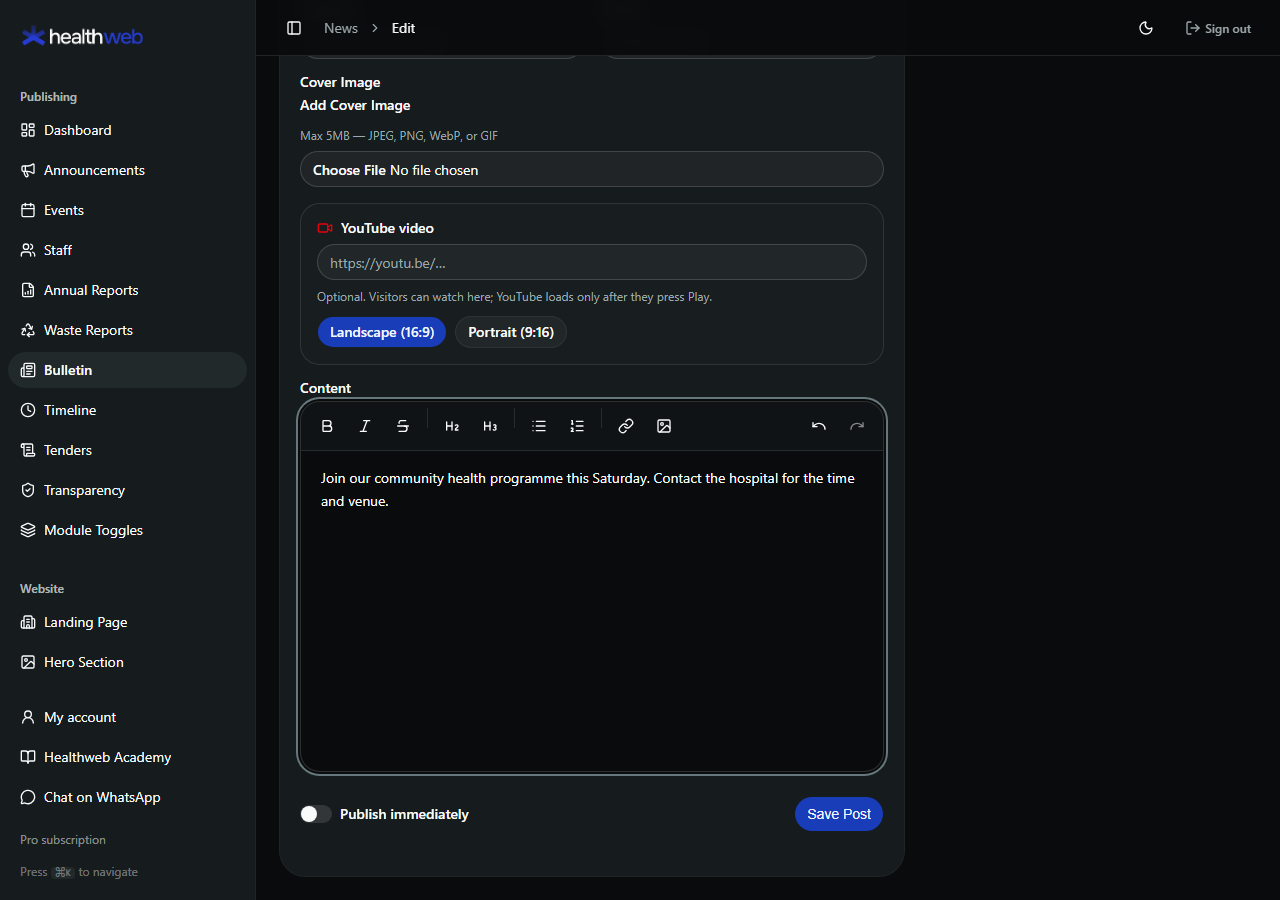Click the Dashboard grid icon in sidebar
Image resolution: width=1280 pixels, height=900 pixels.
[28, 130]
